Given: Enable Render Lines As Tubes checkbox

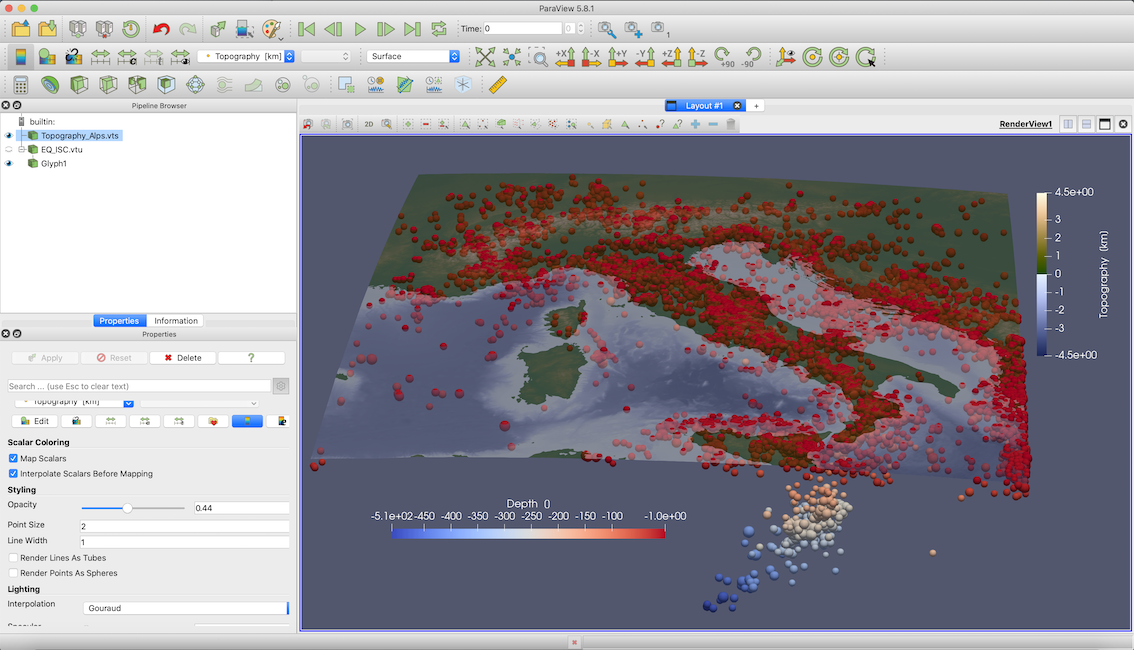Looking at the screenshot, I should tap(13, 557).
